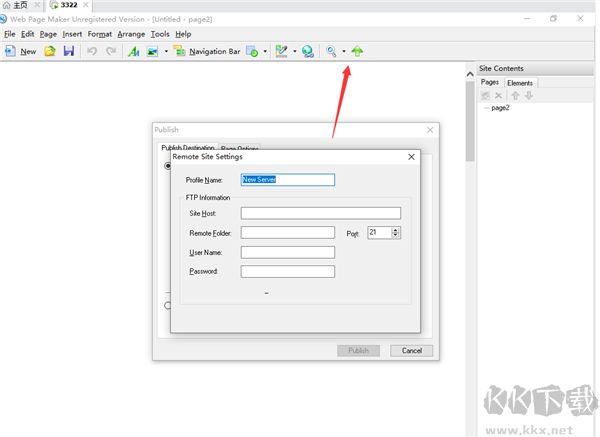Expand the Insert Image dropdown arrow
The height and width of the screenshot is (437, 600).
(166, 51)
